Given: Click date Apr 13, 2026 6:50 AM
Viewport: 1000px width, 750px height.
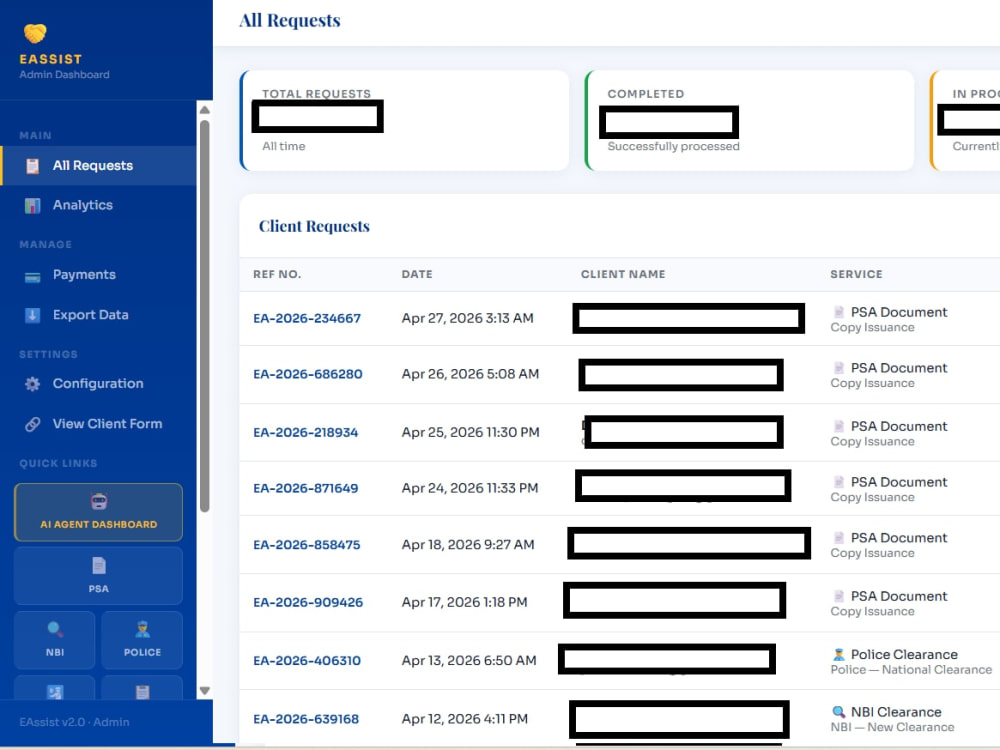Looking at the screenshot, I should 469,661.
